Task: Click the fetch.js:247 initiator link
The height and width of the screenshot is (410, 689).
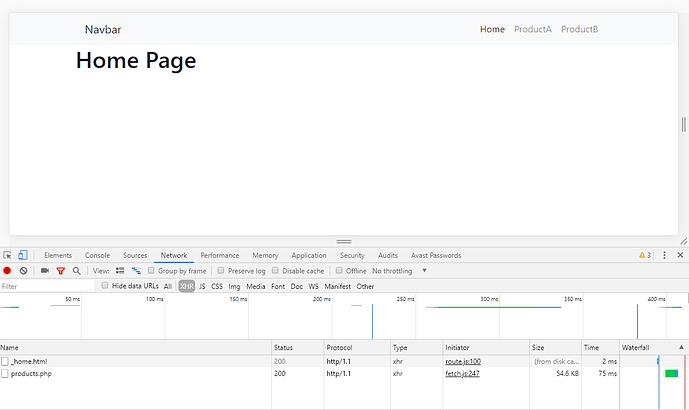Action: [x=463, y=373]
